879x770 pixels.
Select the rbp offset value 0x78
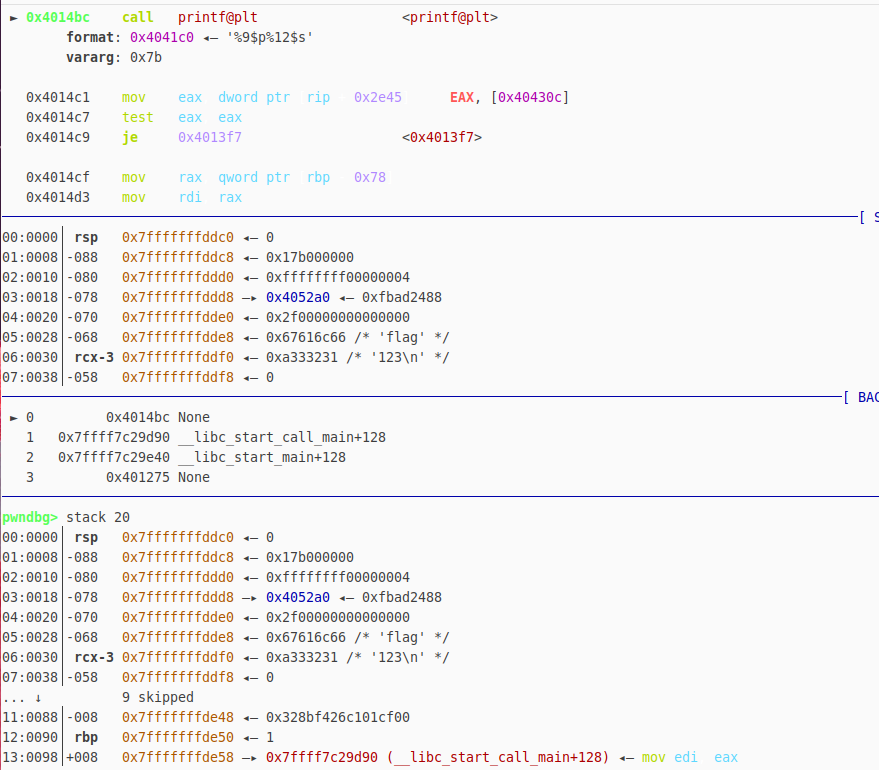point(370,178)
